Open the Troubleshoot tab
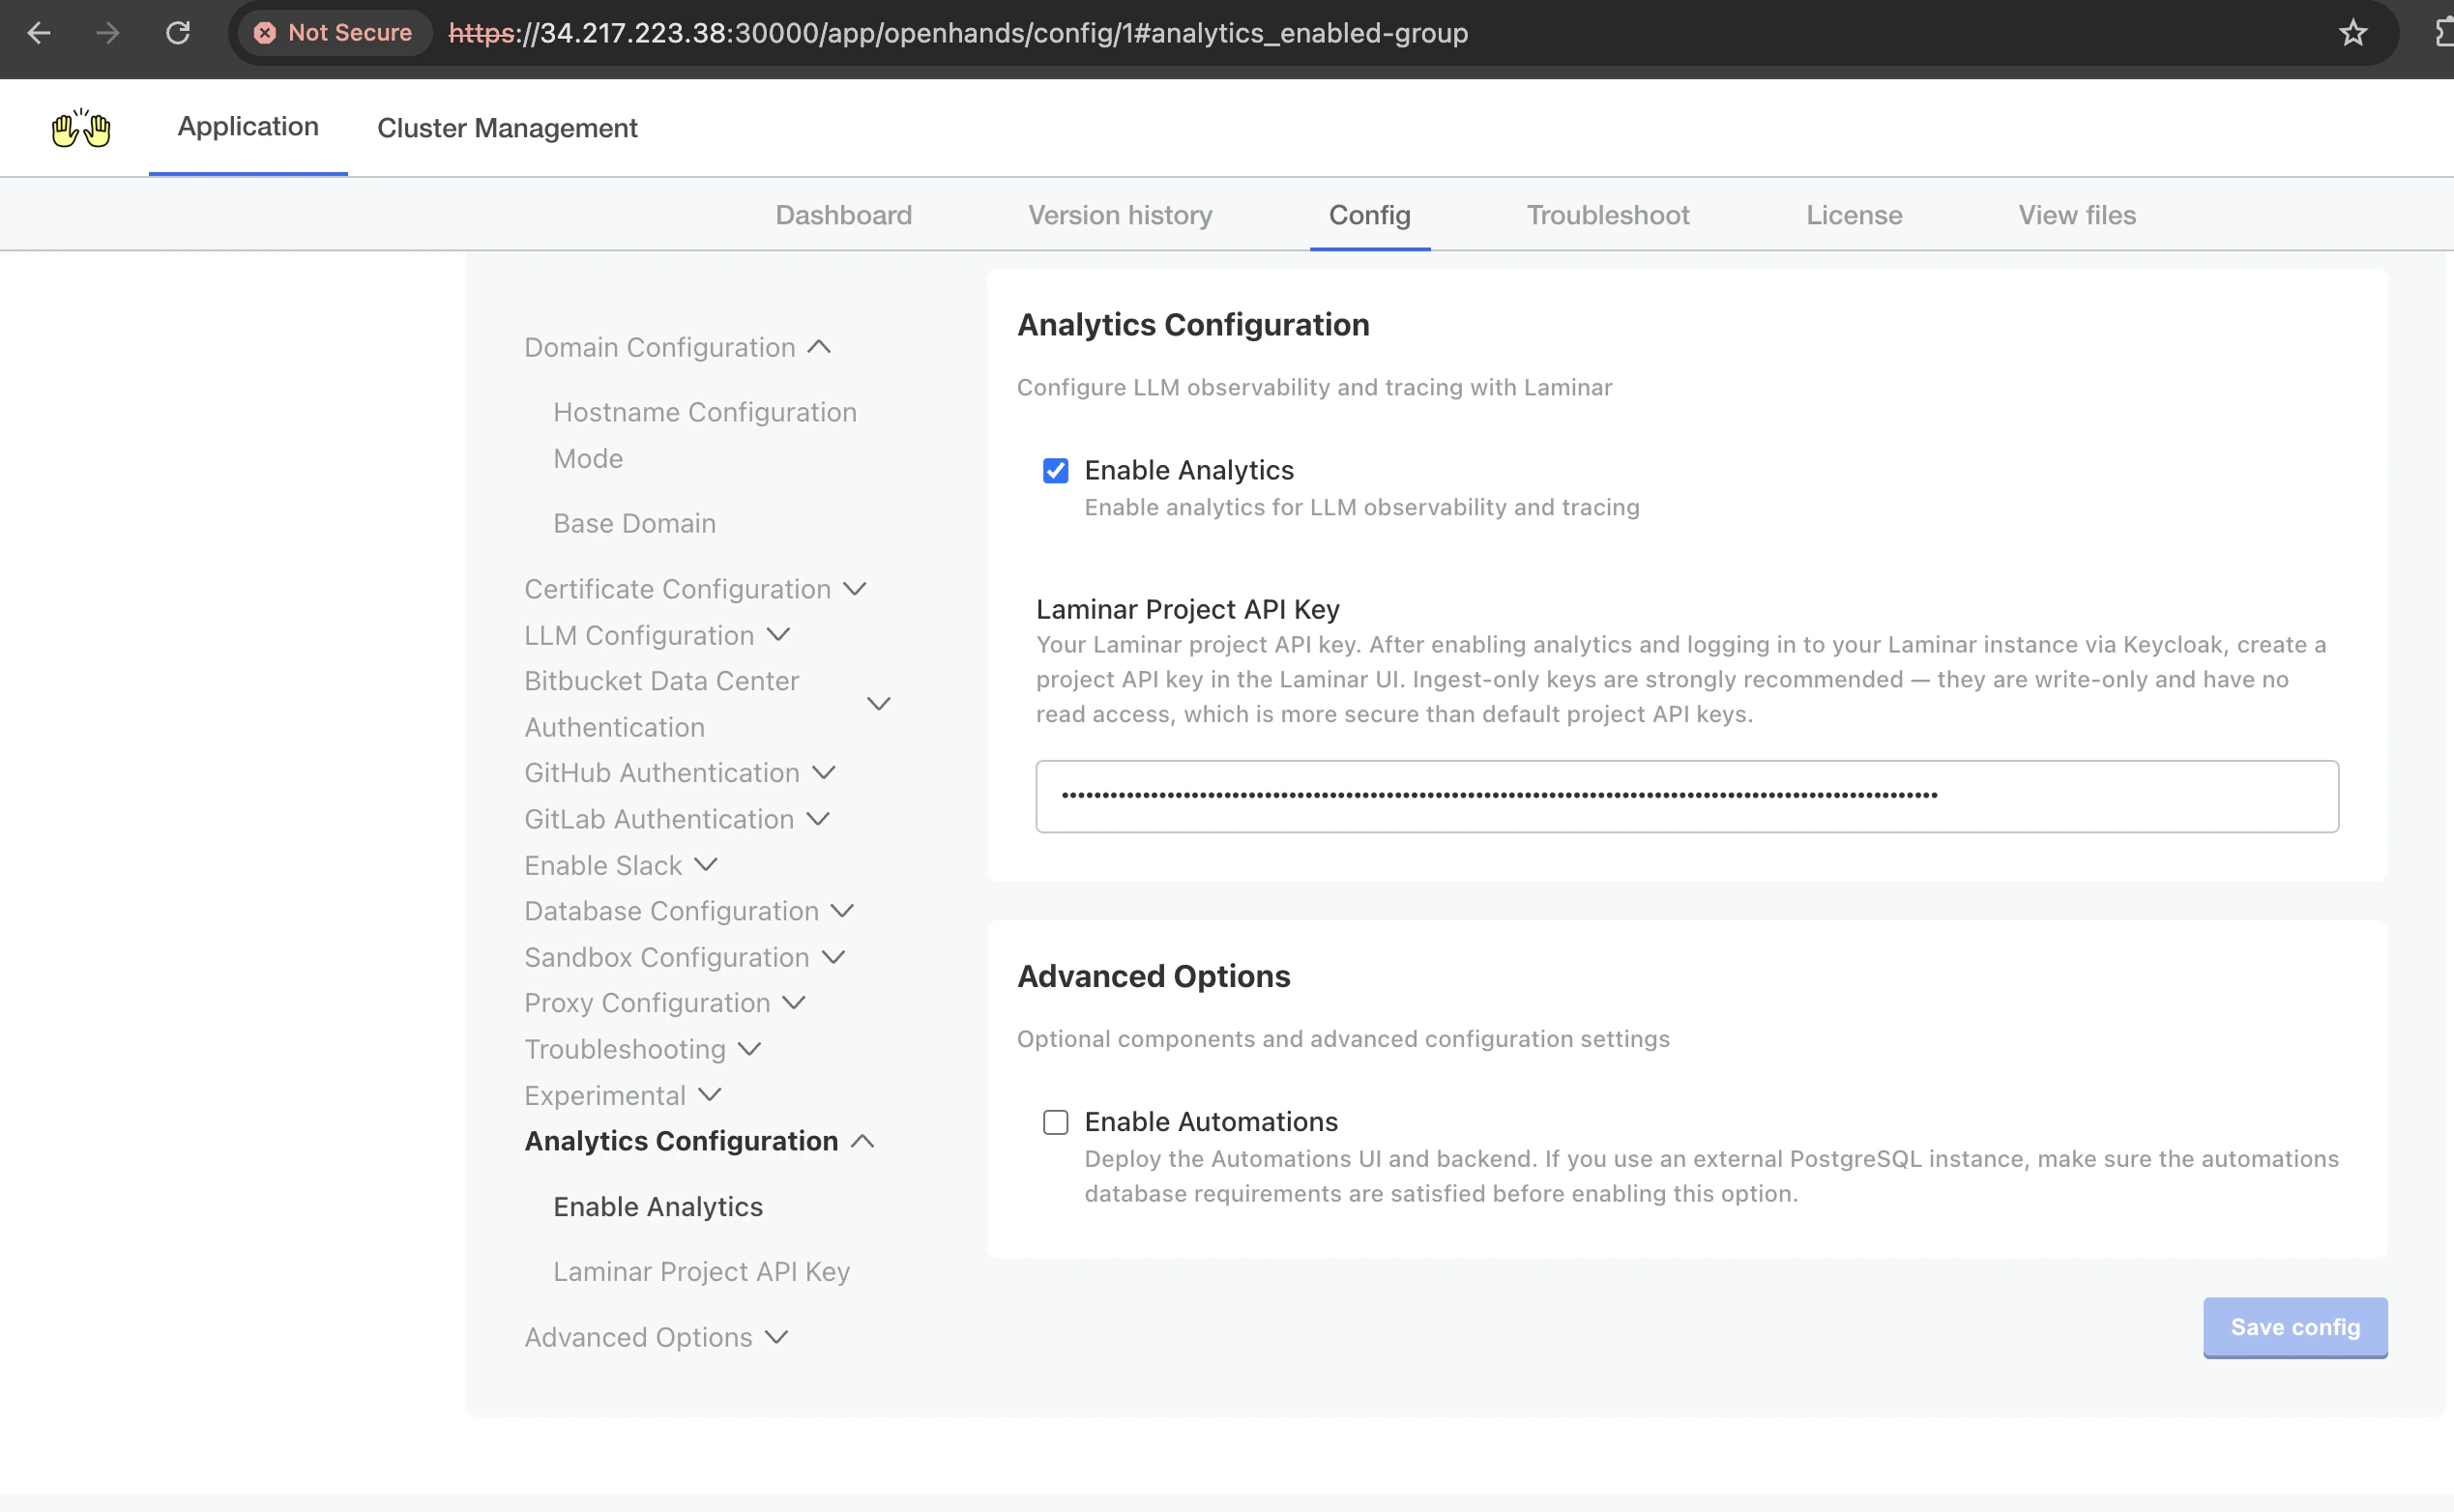This screenshot has width=2454, height=1512. pos(1608,215)
